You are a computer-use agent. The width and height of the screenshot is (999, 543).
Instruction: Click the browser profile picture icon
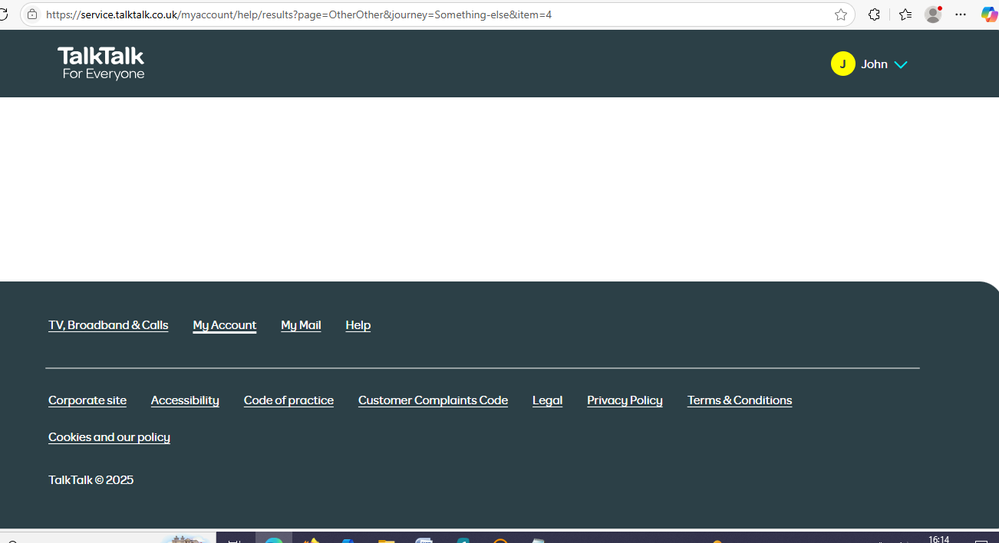[x=933, y=14]
